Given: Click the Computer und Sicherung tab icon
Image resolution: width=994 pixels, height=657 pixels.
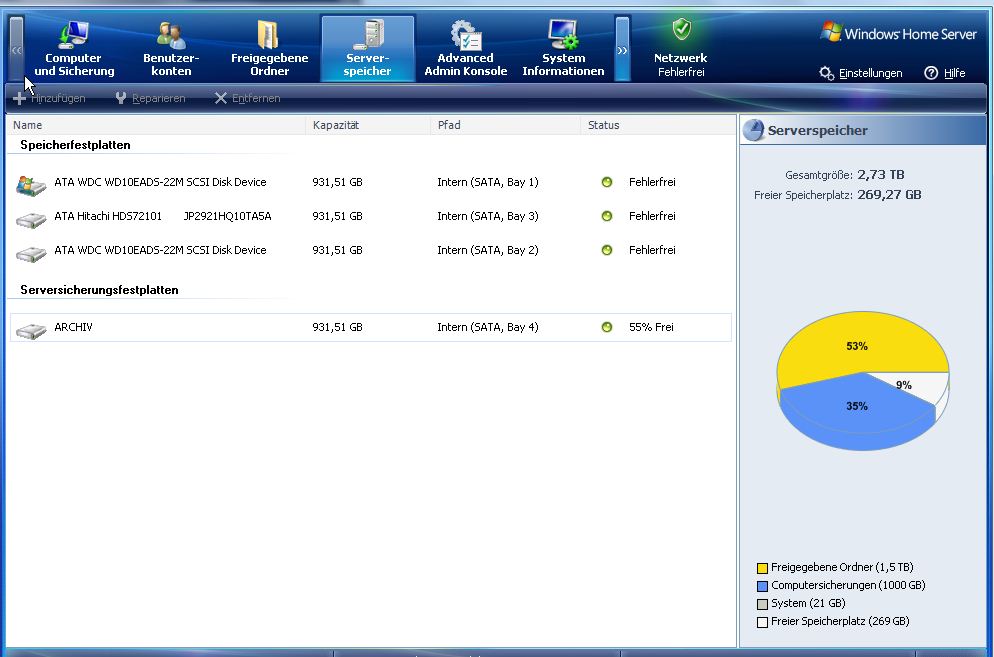Looking at the screenshot, I should 73,34.
